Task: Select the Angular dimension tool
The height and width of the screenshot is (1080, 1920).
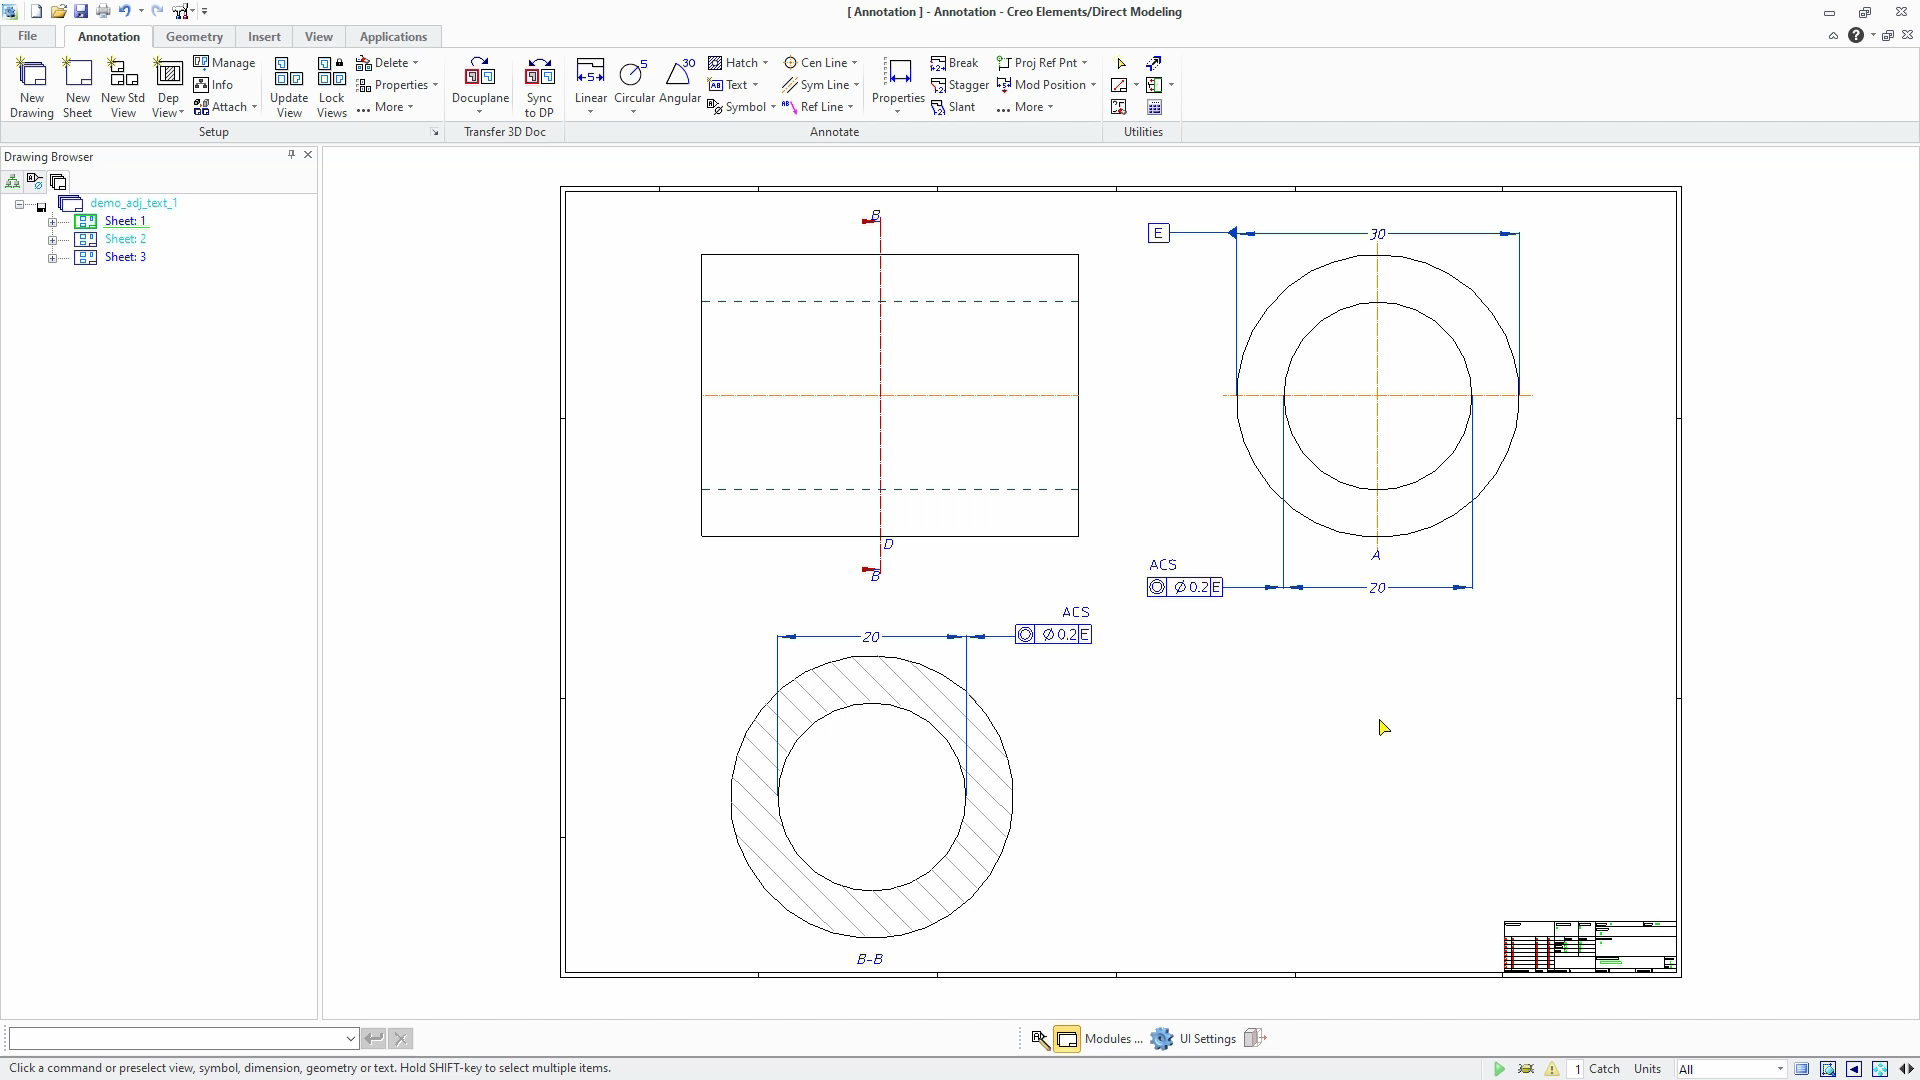Action: point(679,82)
